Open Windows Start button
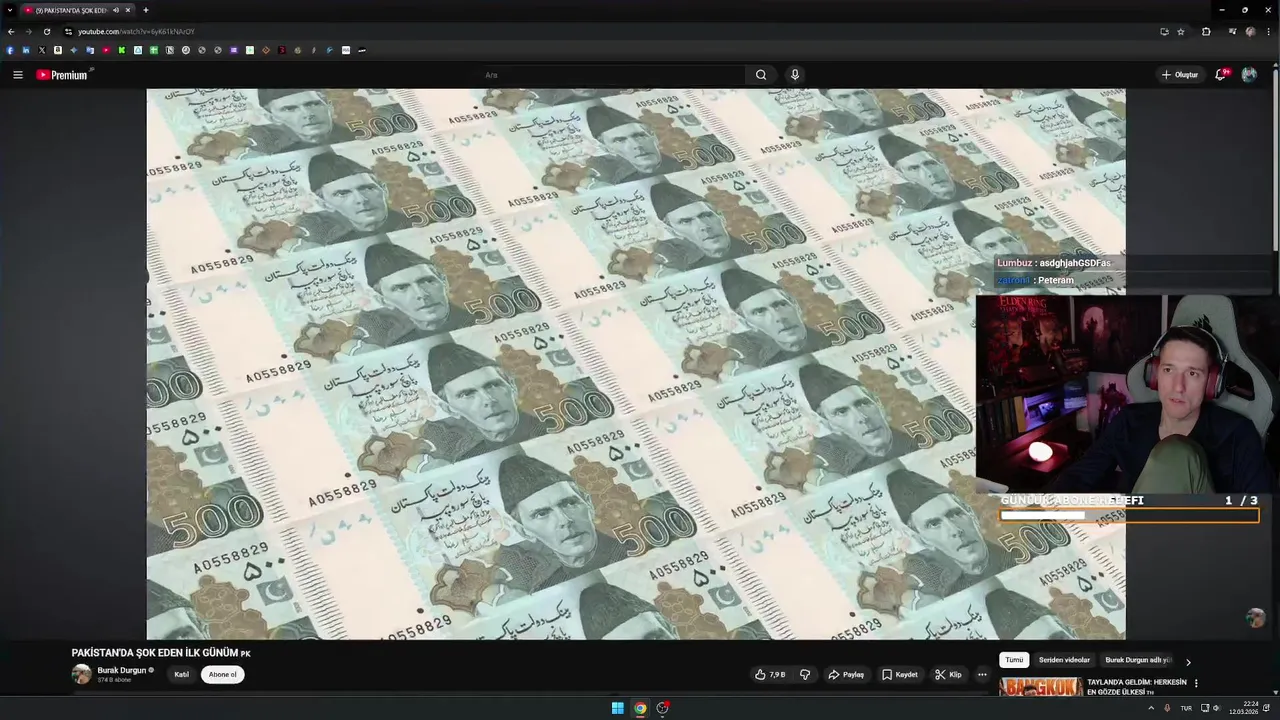 [618, 708]
